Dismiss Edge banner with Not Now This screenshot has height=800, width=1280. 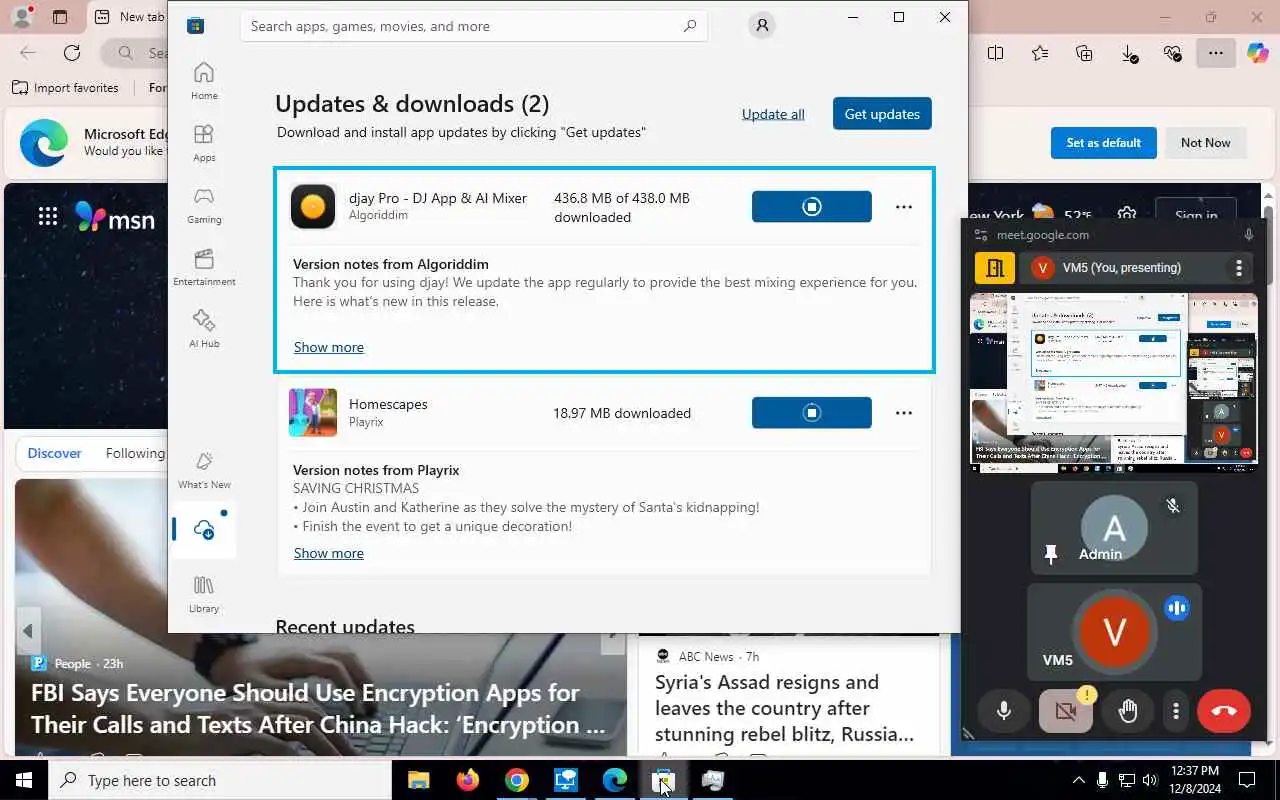click(1205, 143)
